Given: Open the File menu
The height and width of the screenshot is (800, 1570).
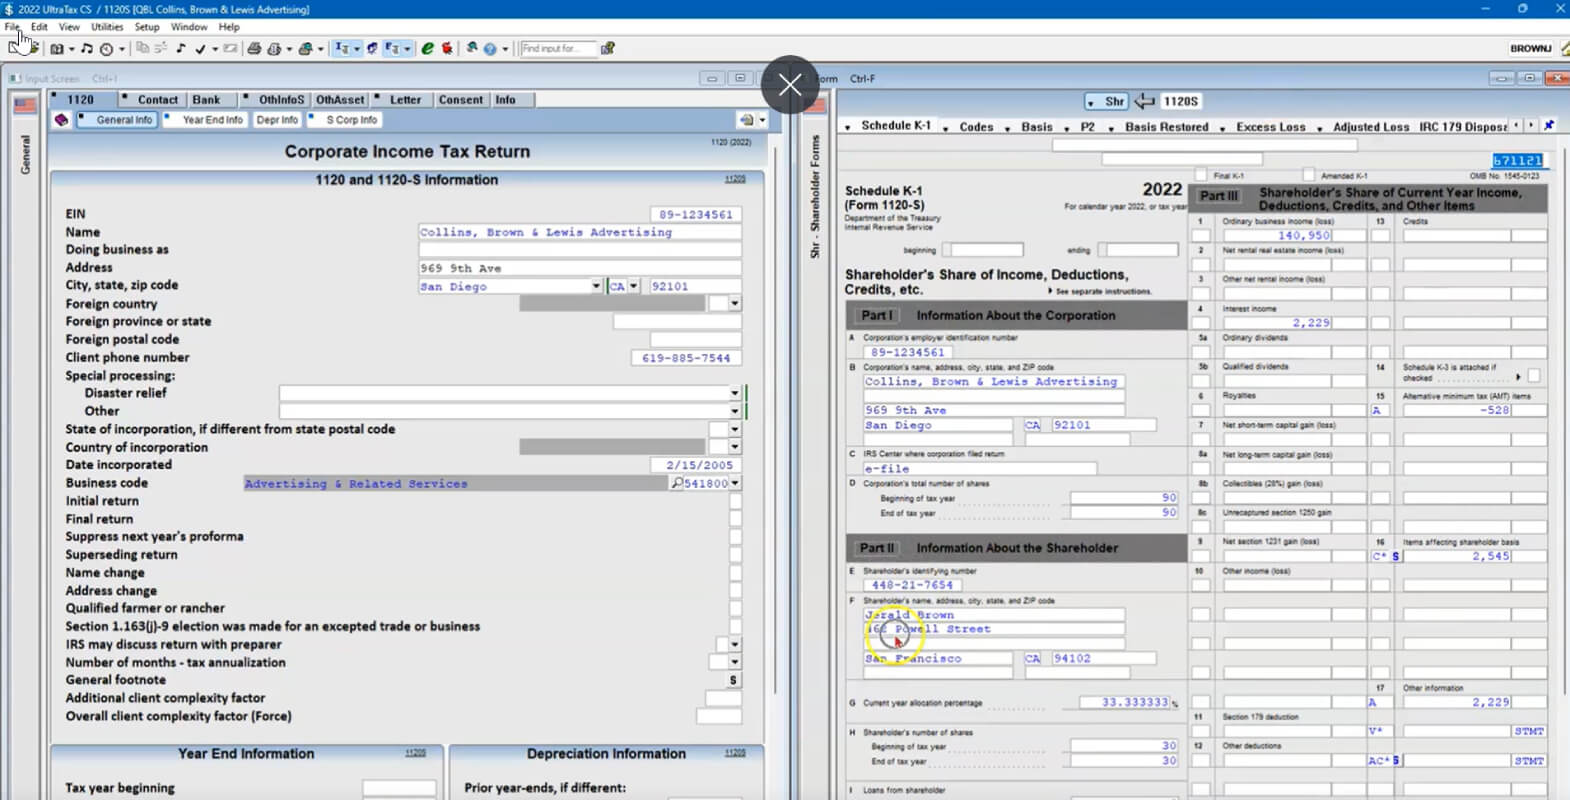Looking at the screenshot, I should point(12,27).
